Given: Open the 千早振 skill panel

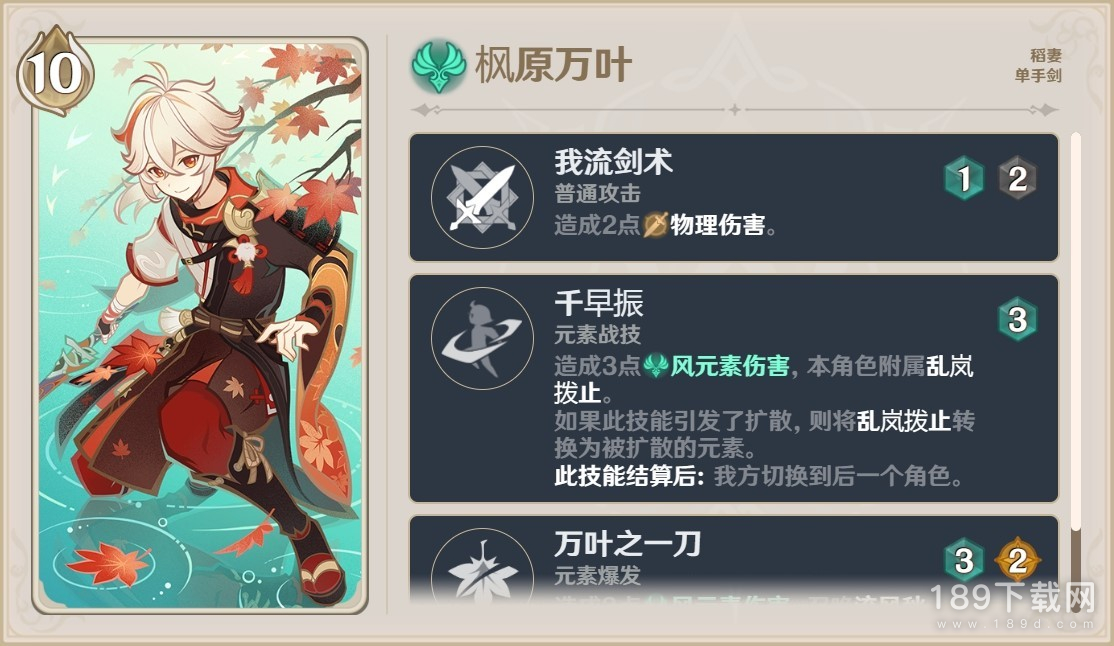Looking at the screenshot, I should 734,389.
